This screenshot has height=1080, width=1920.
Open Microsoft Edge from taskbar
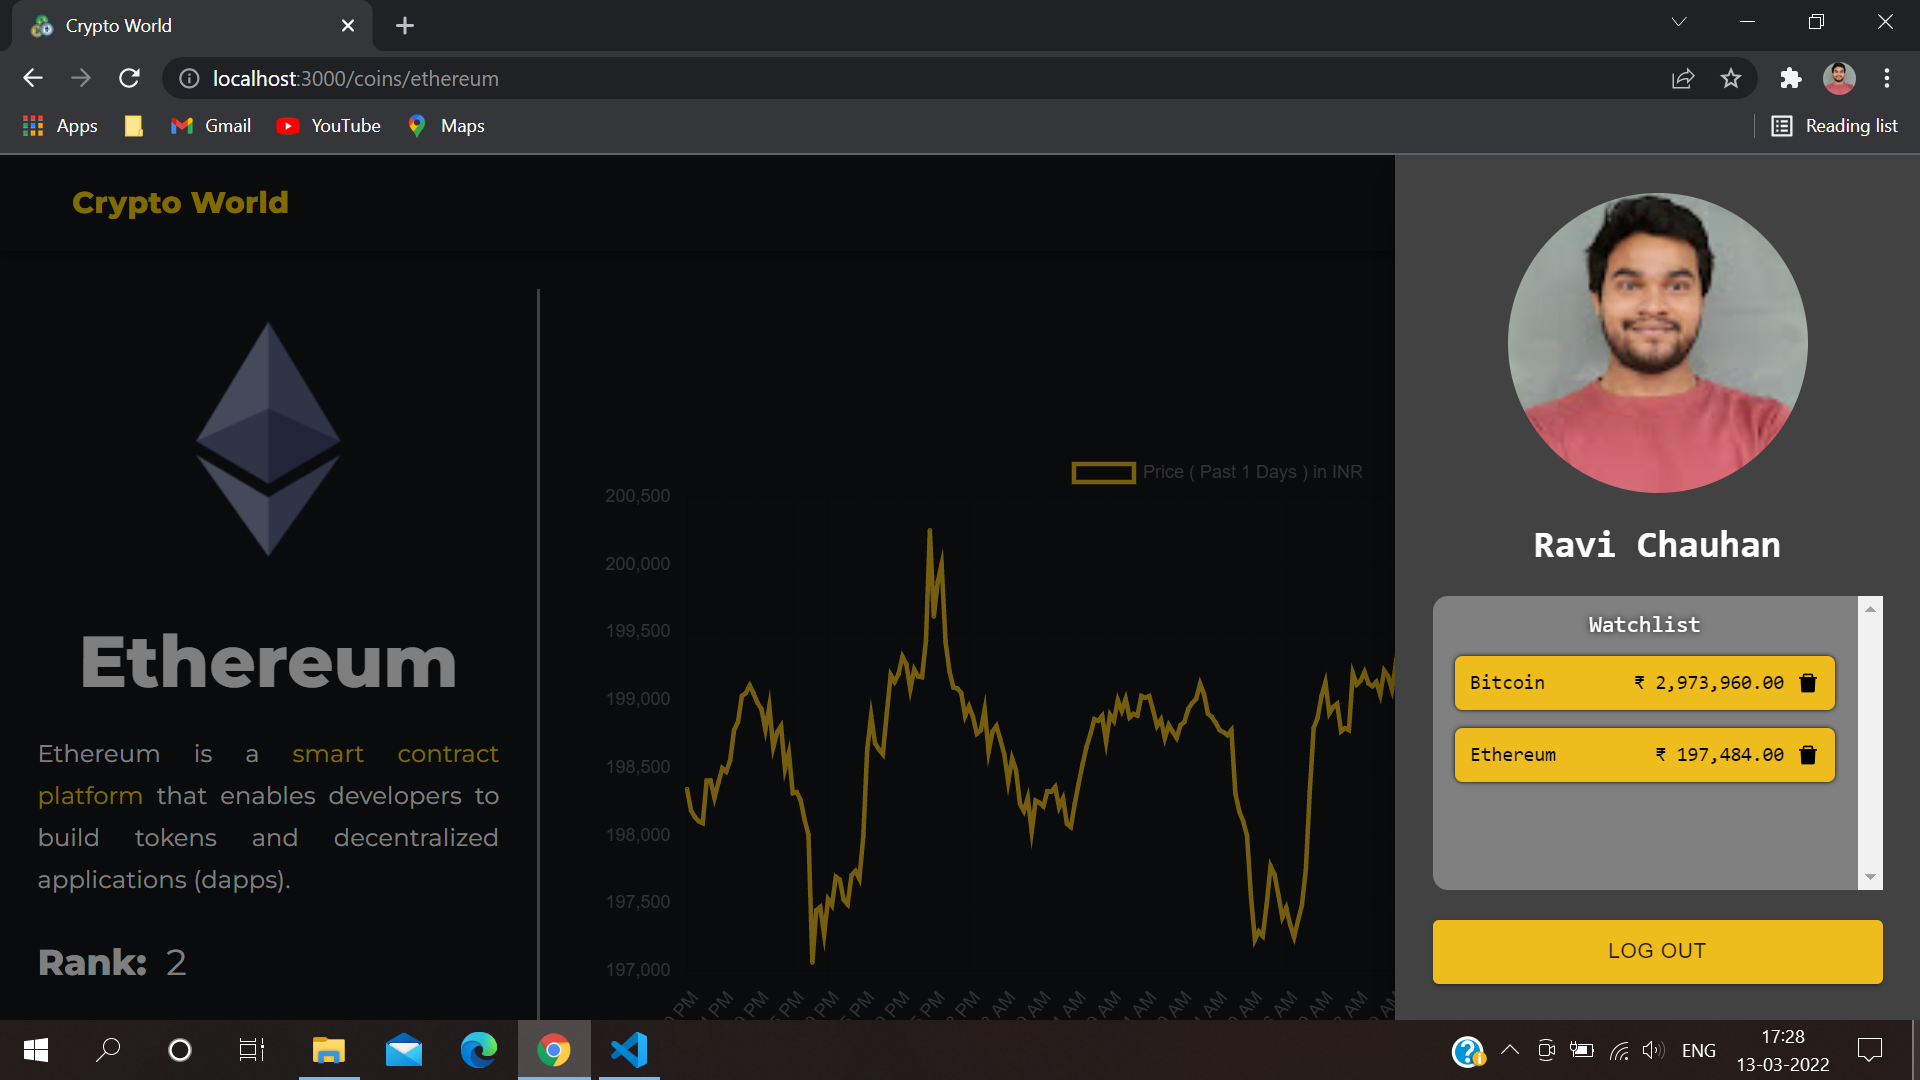[479, 1050]
